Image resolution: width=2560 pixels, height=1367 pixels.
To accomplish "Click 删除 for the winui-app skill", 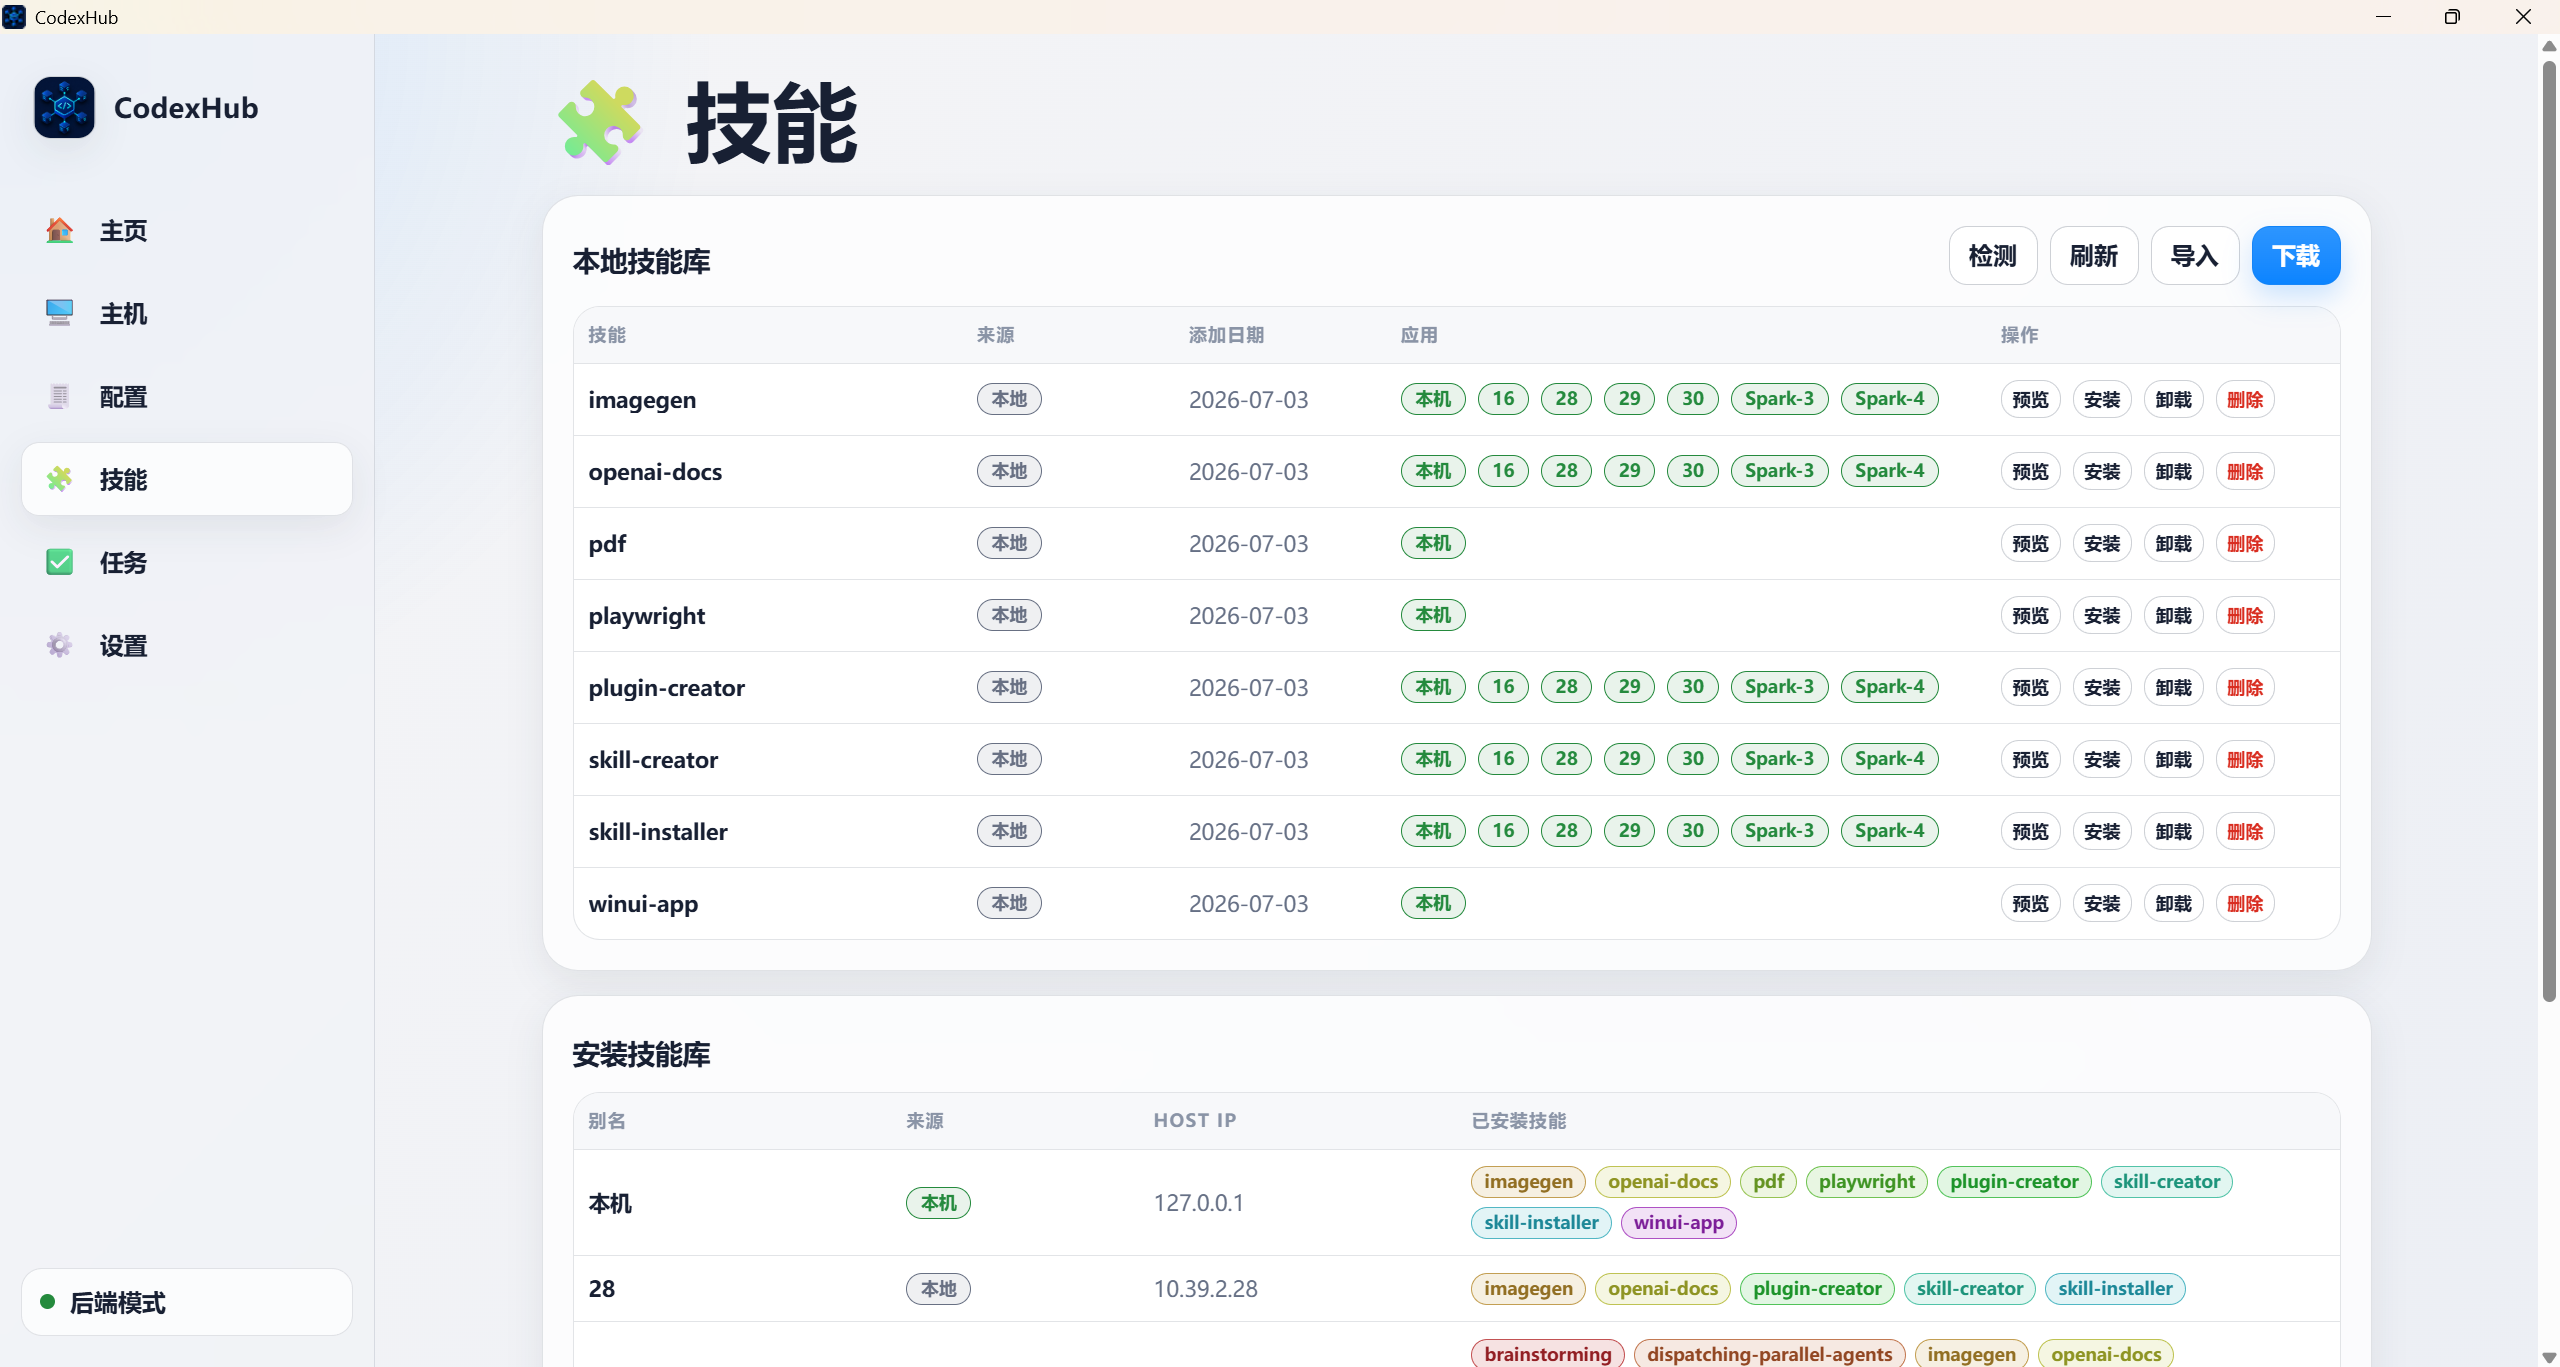I will [x=2246, y=904].
